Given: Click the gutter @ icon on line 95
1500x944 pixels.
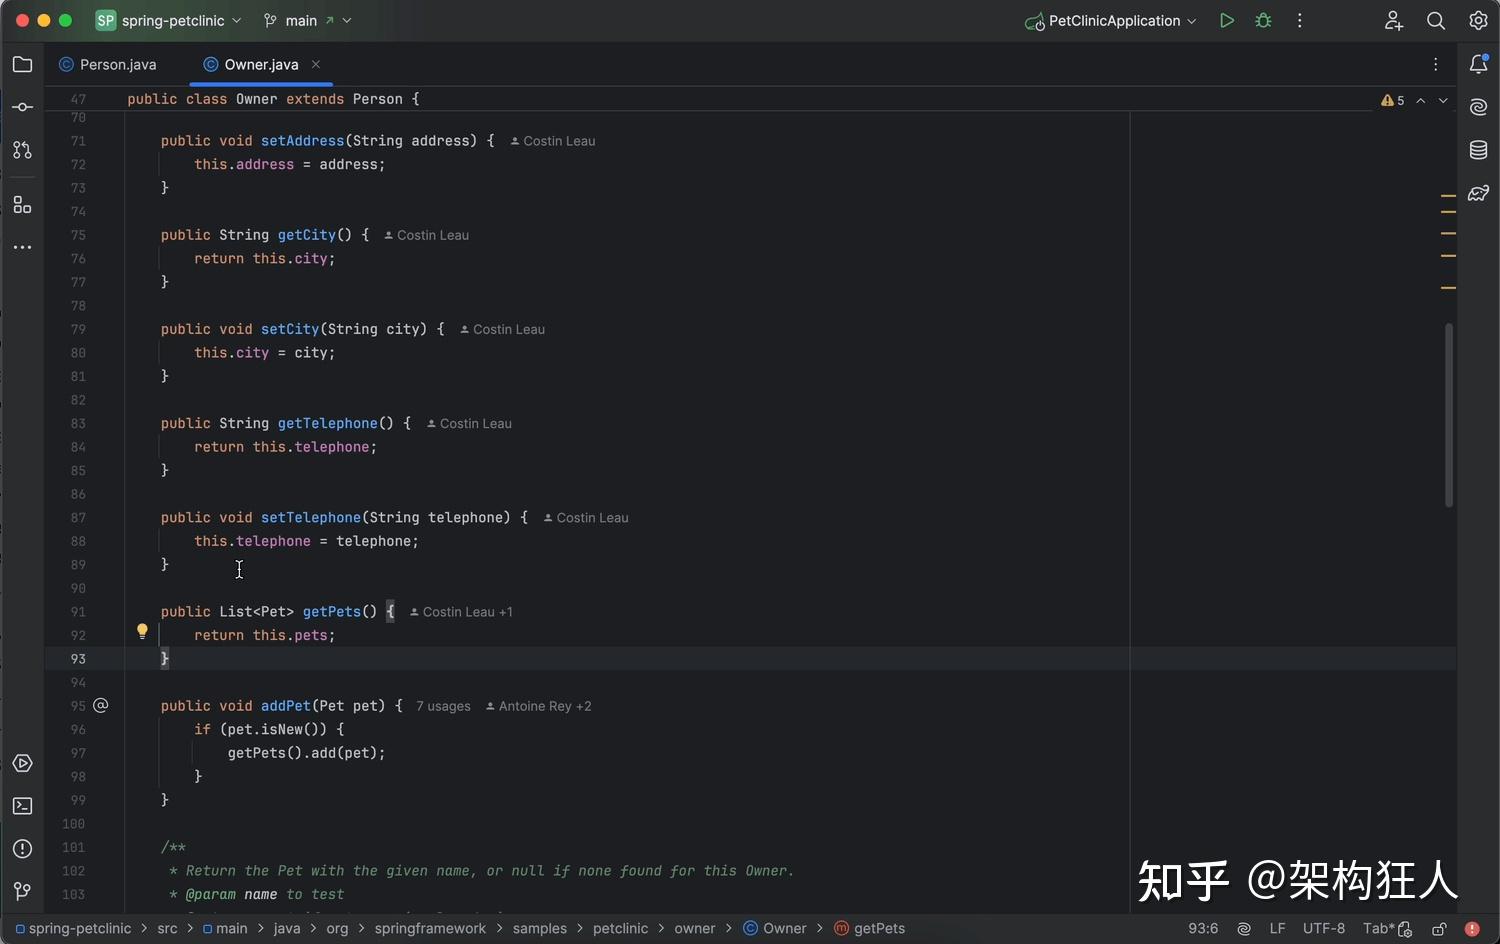Looking at the screenshot, I should [x=101, y=706].
